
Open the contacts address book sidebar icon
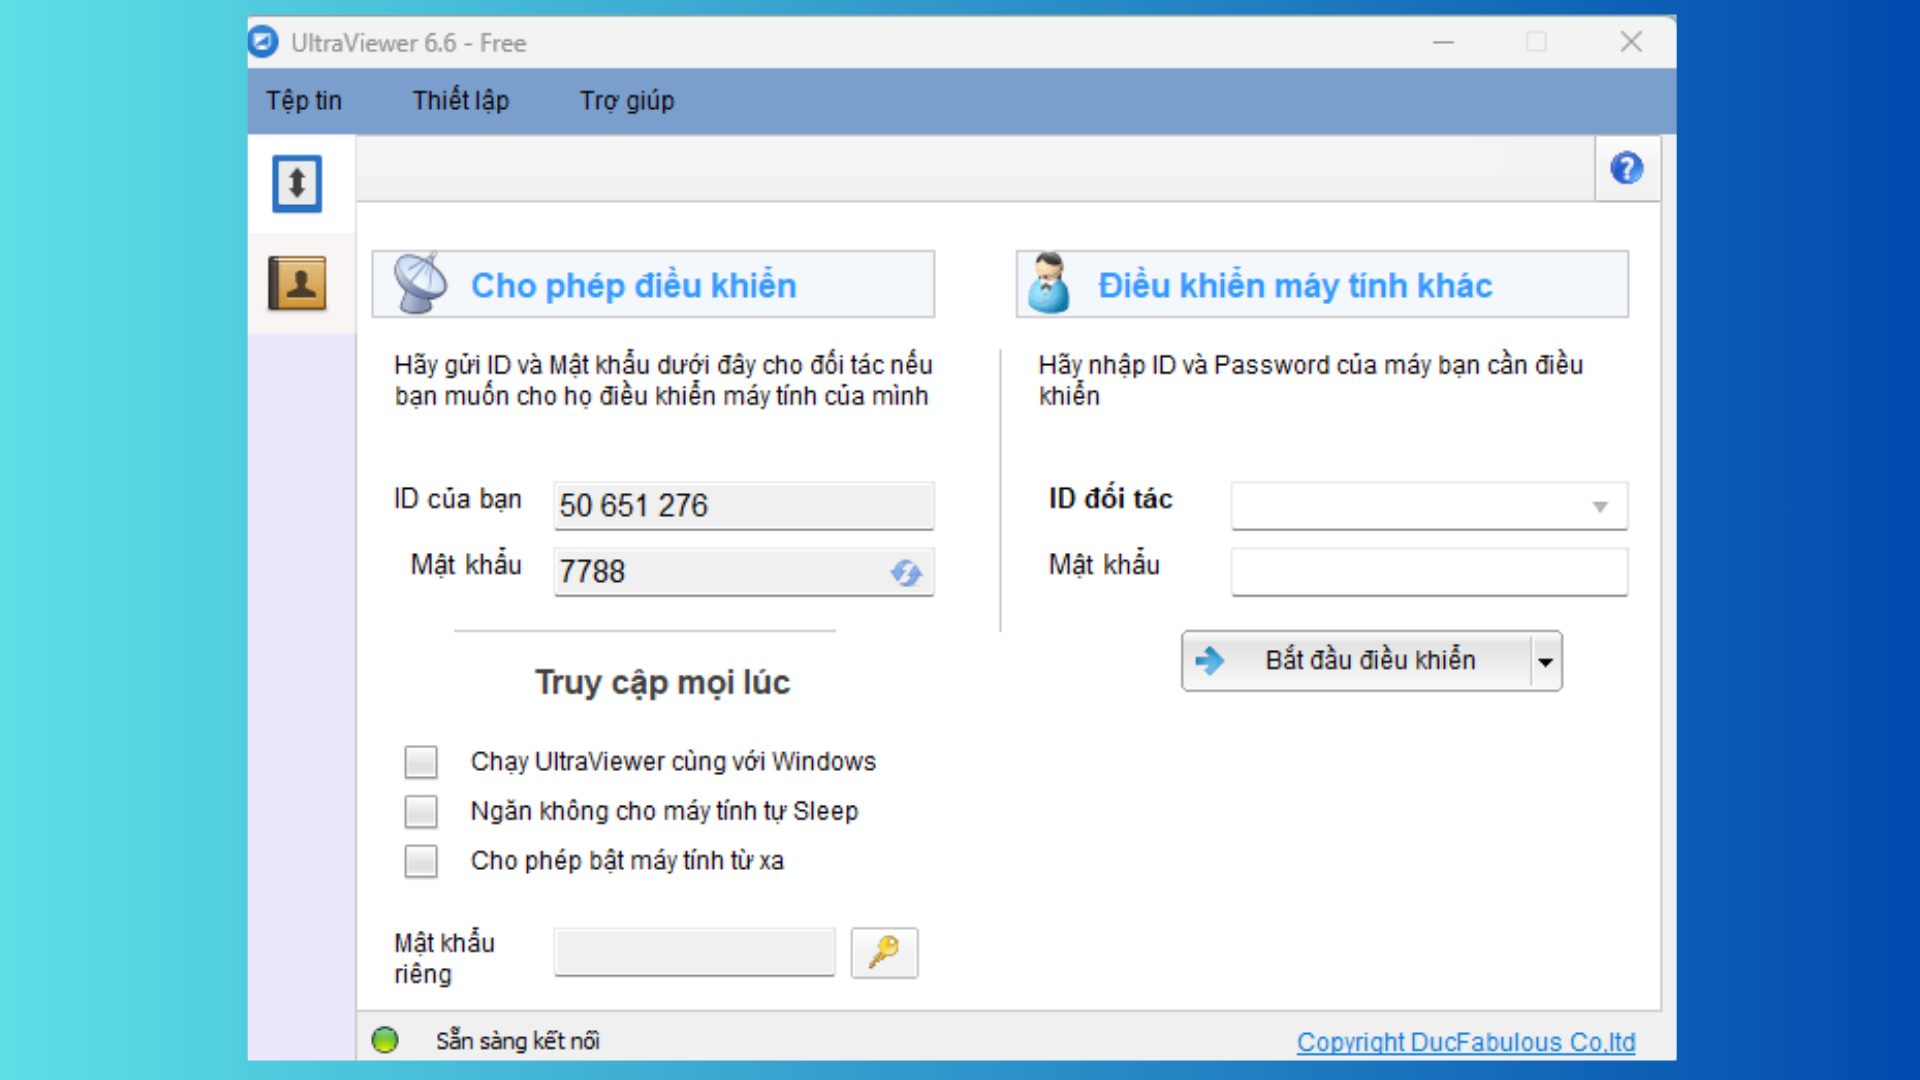click(297, 283)
